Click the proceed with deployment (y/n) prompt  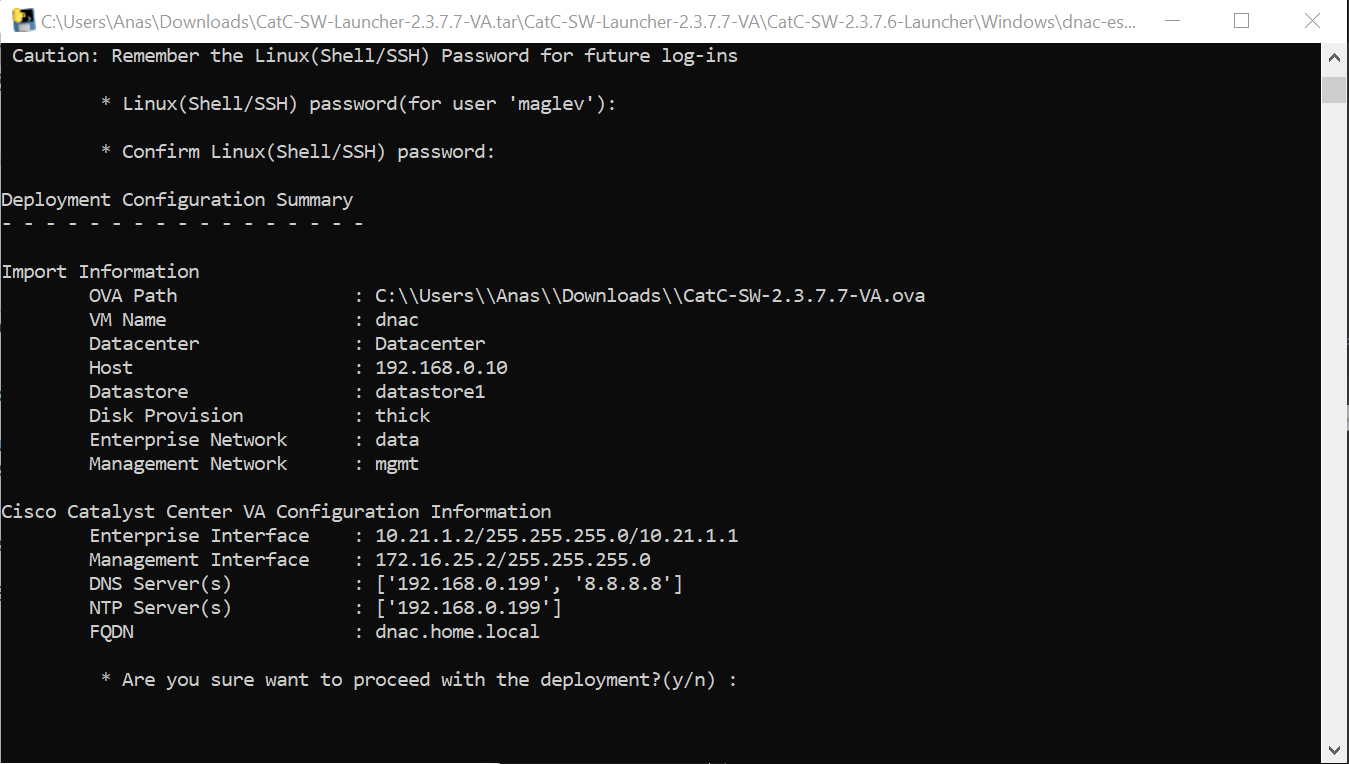(x=419, y=680)
